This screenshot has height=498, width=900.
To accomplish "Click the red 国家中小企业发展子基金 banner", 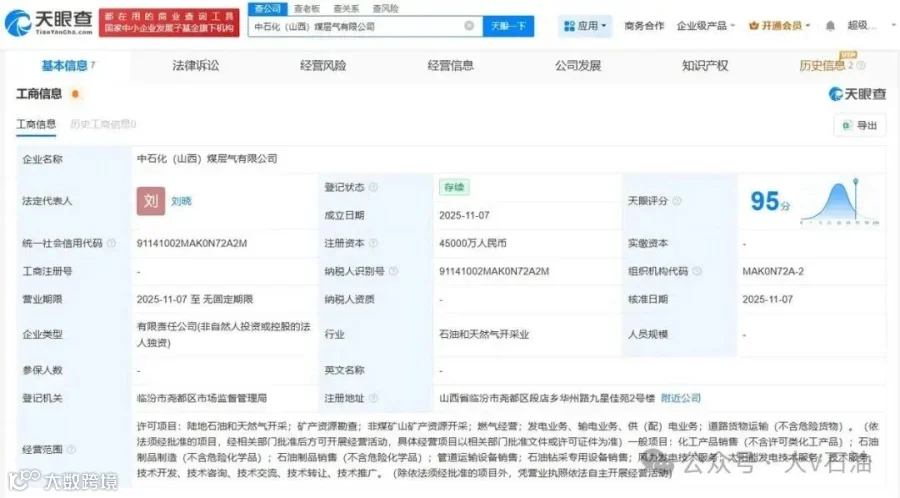I will tap(169, 23).
